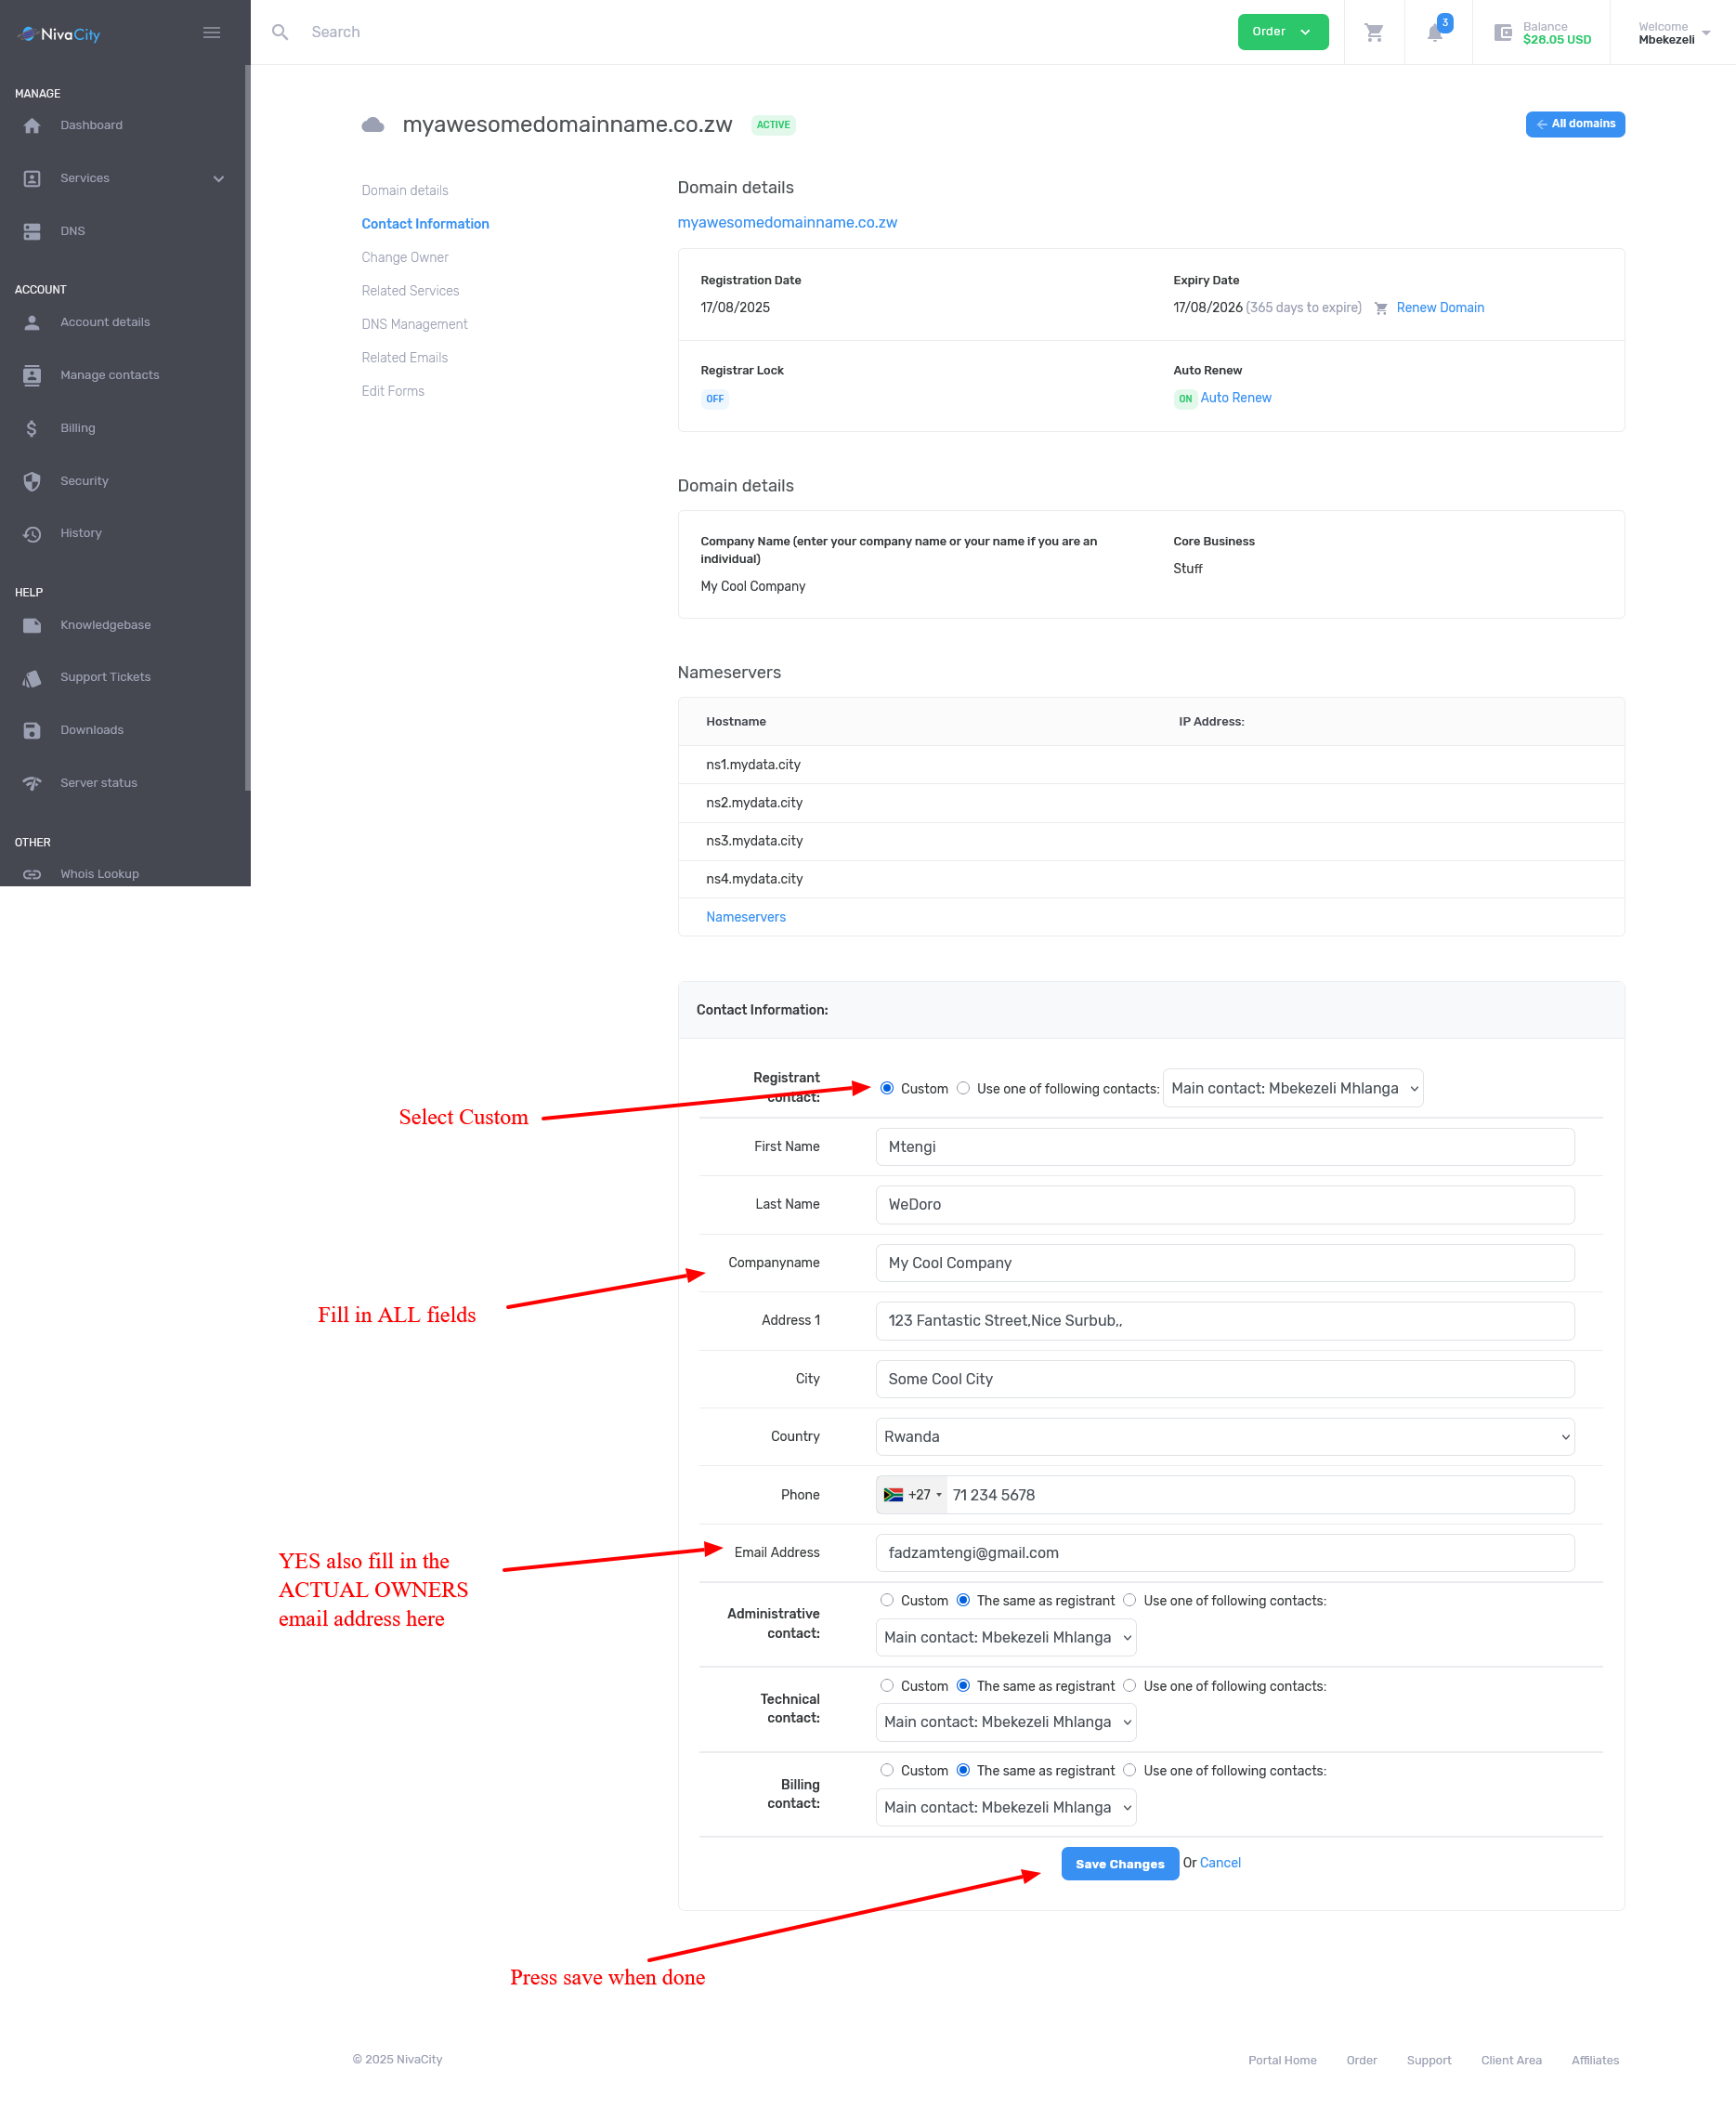Expand the Order dropdown button
Viewport: 1736px width, 2108px height.
click(x=1282, y=32)
